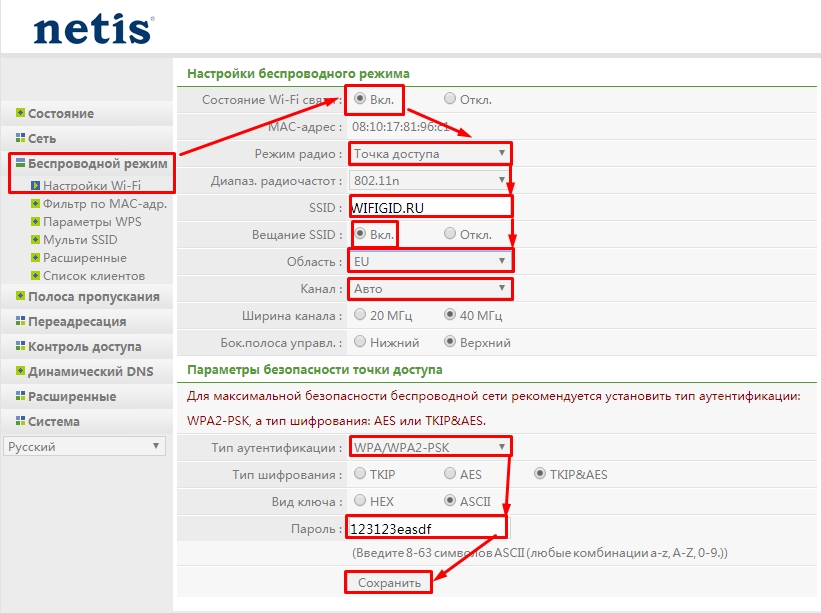Image resolution: width=821 pixels, height=613 pixels.
Task: Open Контроль доступа menu section
Action: coord(84,347)
